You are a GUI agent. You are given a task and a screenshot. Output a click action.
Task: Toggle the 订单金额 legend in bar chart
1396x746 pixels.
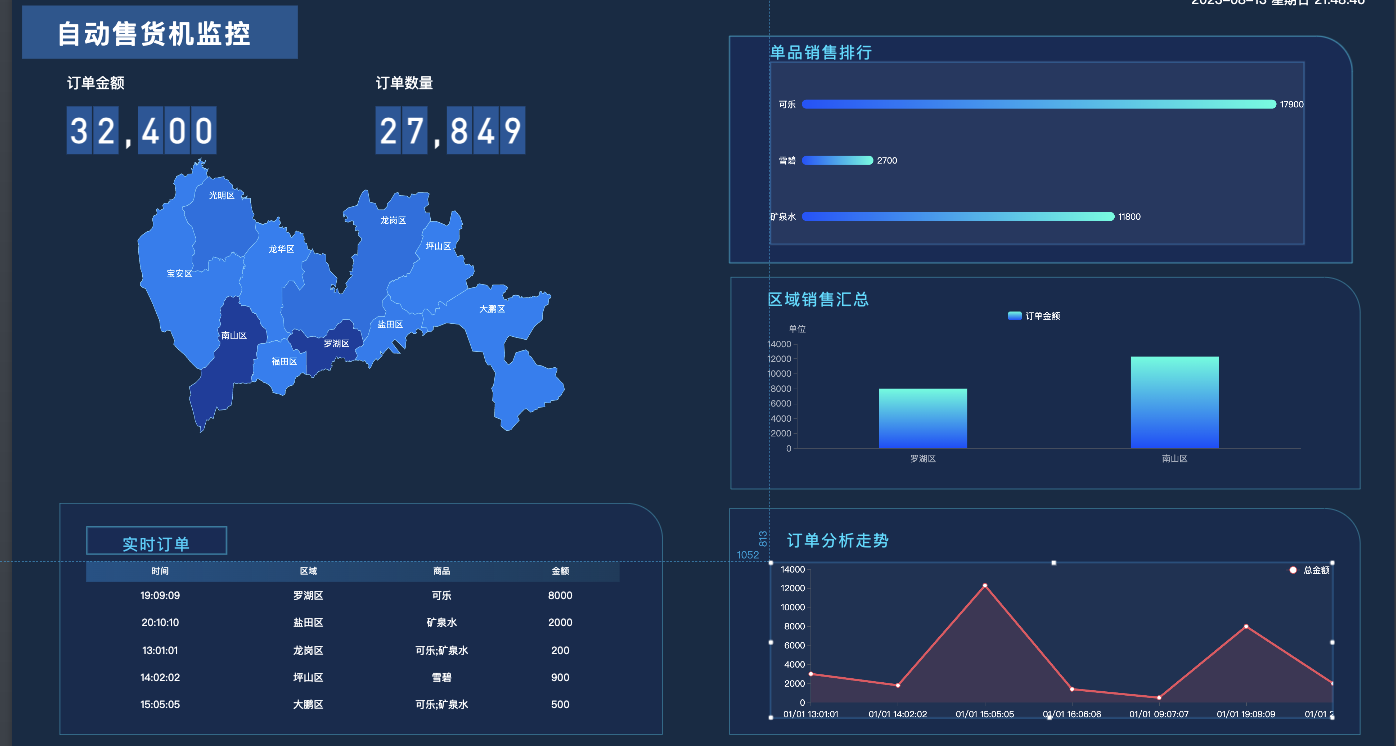click(x=1034, y=316)
